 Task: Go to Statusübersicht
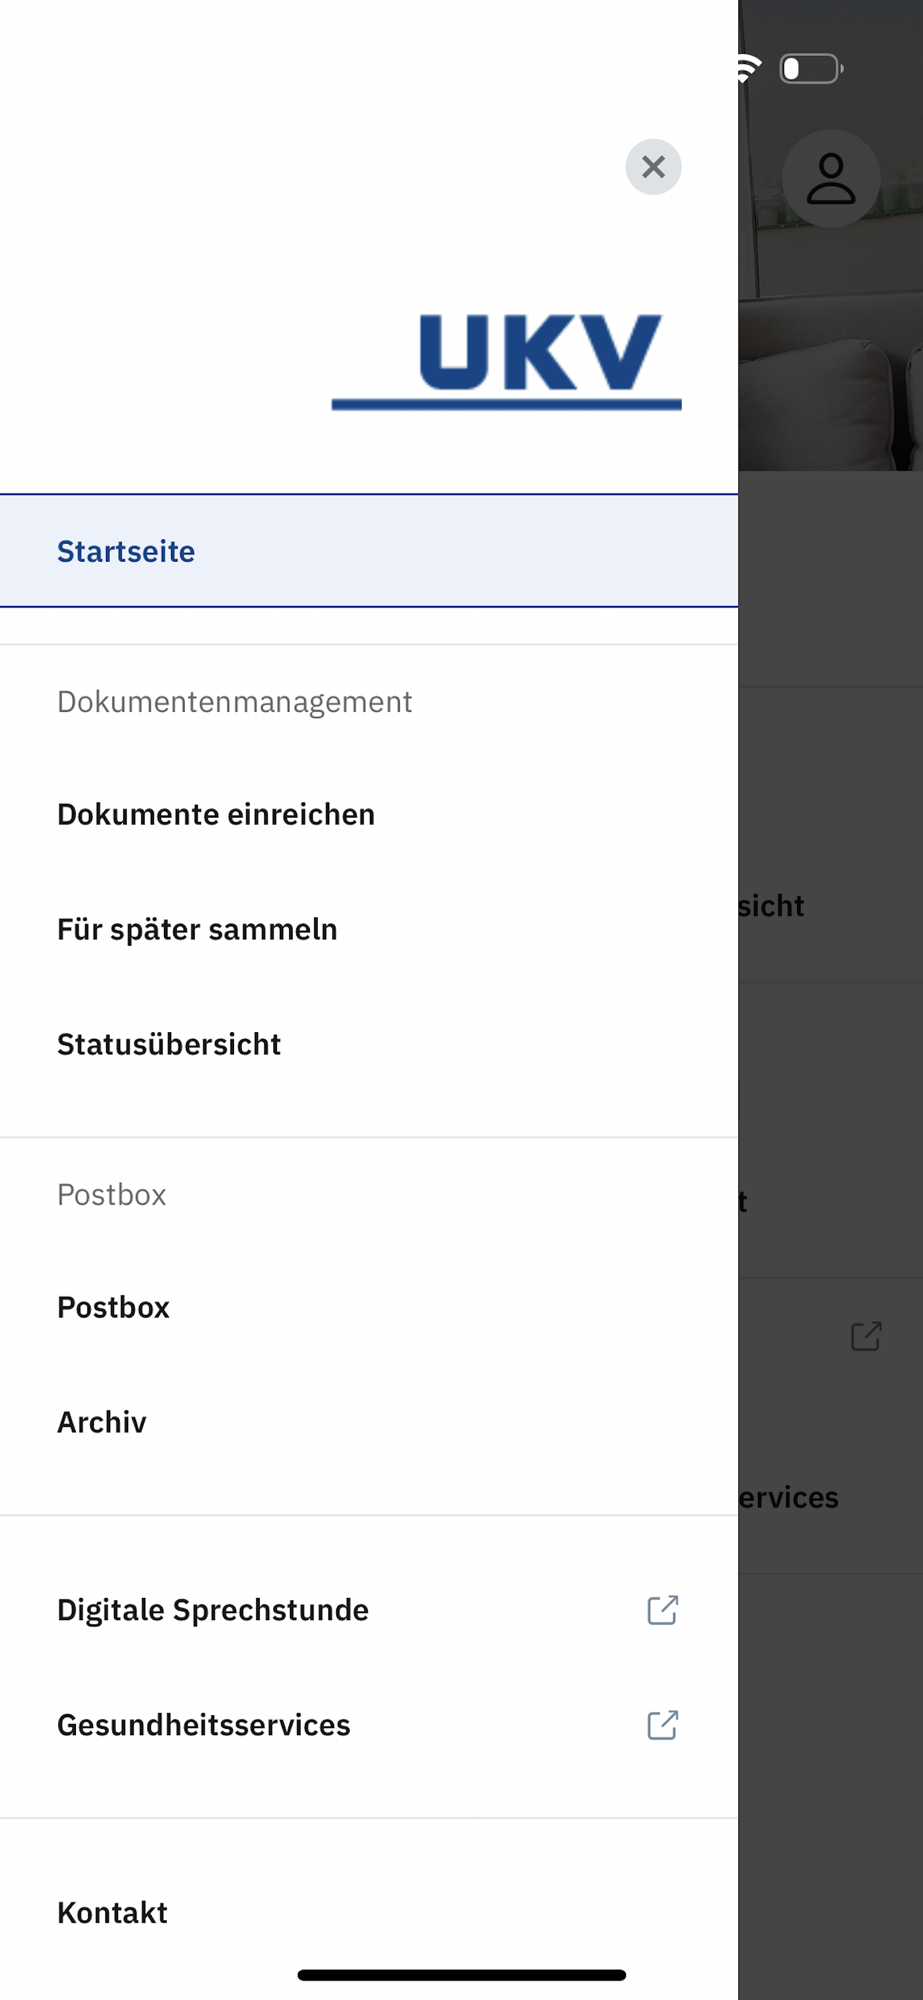(169, 1044)
